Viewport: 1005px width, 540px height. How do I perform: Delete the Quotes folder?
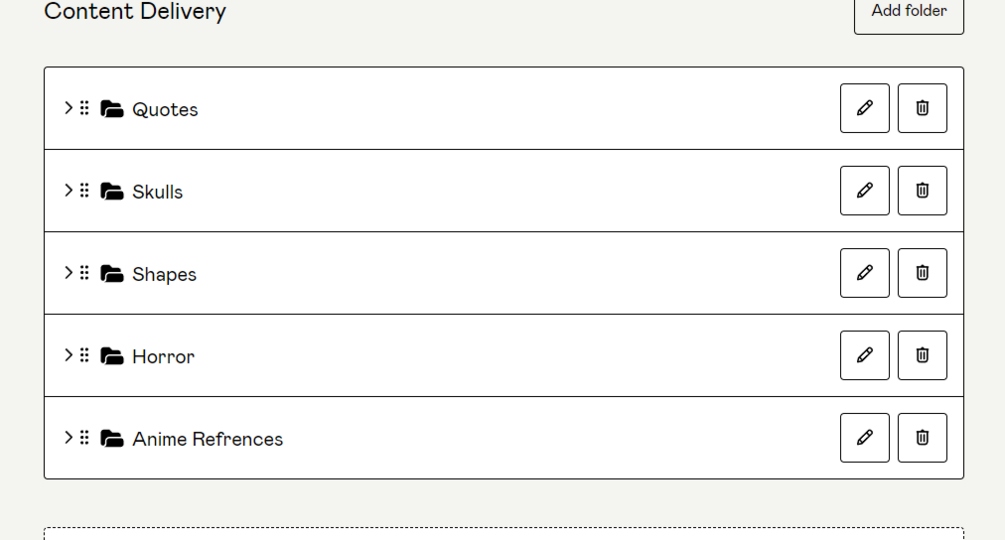922,108
